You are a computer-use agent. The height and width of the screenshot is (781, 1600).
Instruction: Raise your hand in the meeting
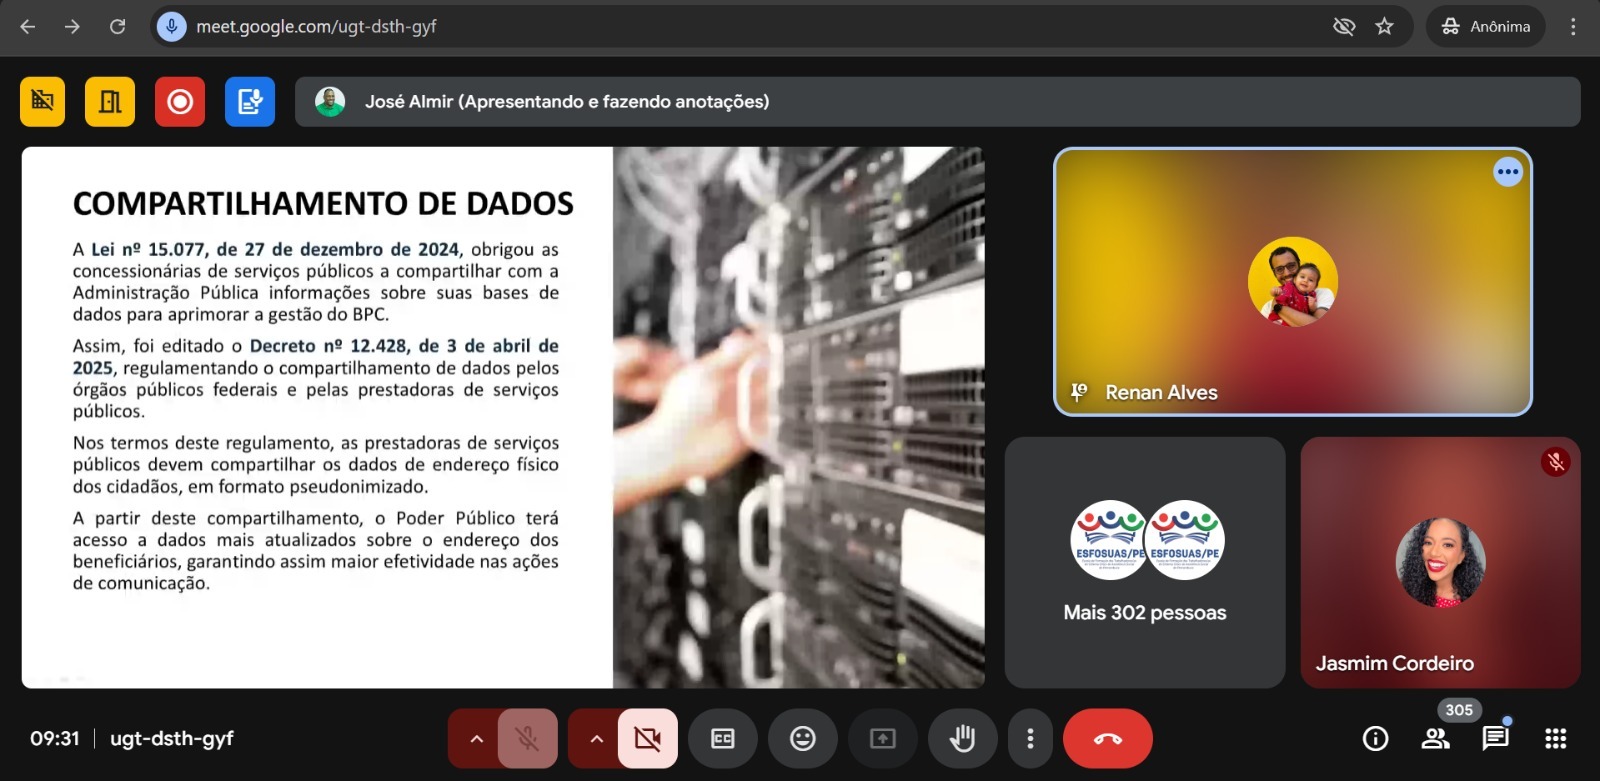962,739
